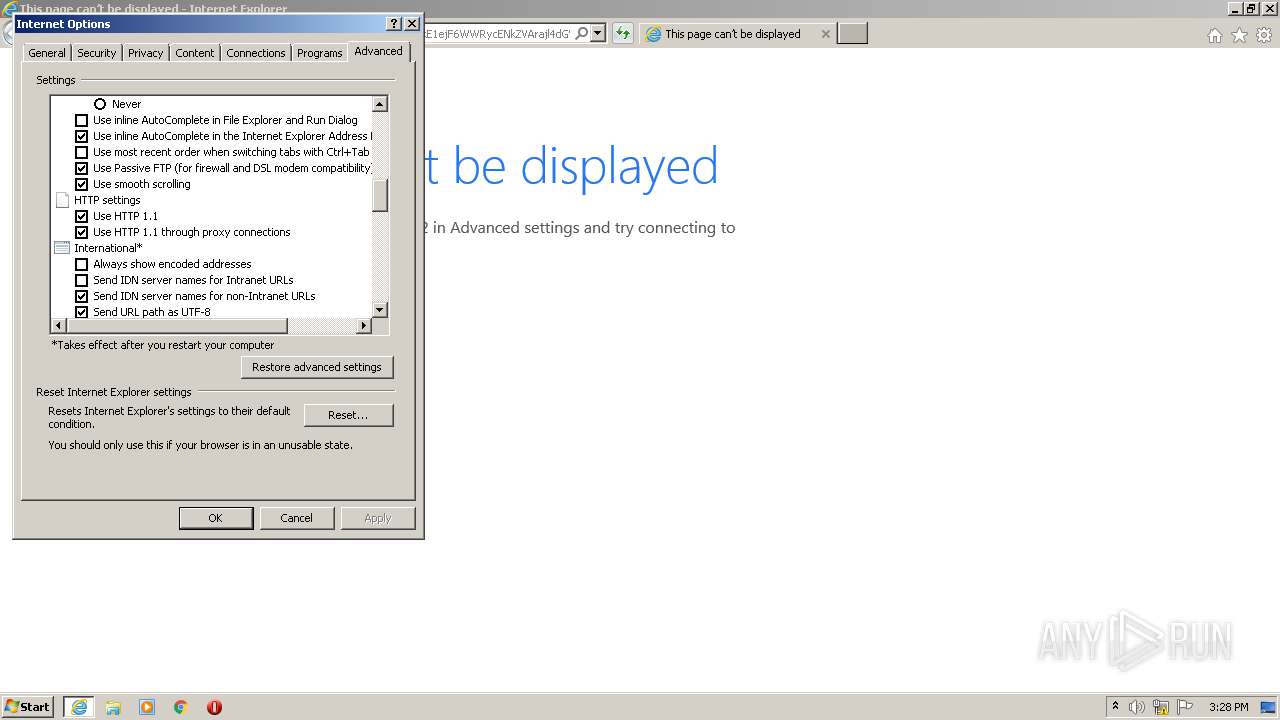The width and height of the screenshot is (1280, 720).
Task: Select the Content tab
Action: [x=195, y=53]
